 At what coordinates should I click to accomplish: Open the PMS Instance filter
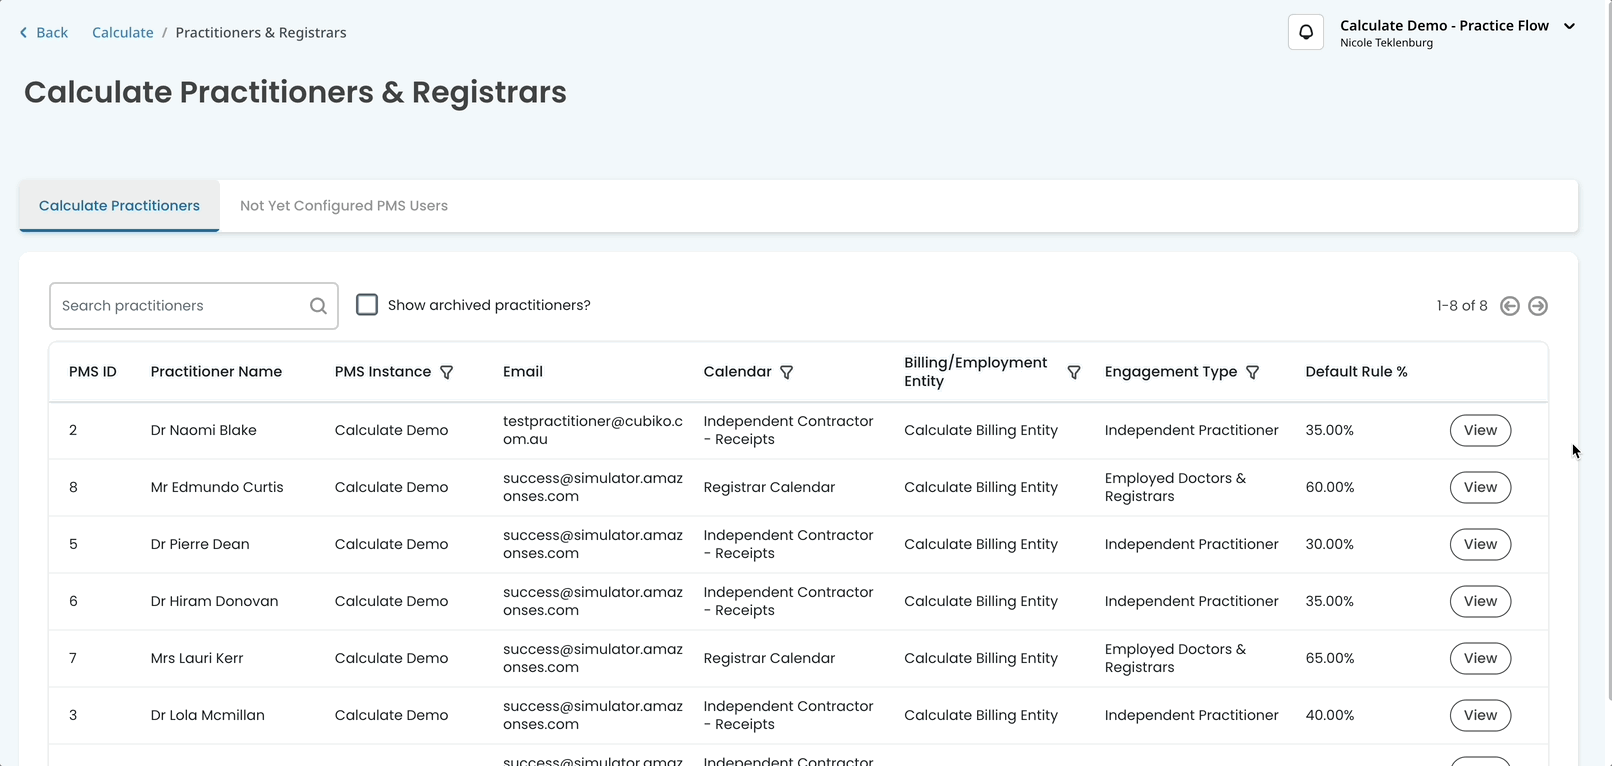[447, 372]
